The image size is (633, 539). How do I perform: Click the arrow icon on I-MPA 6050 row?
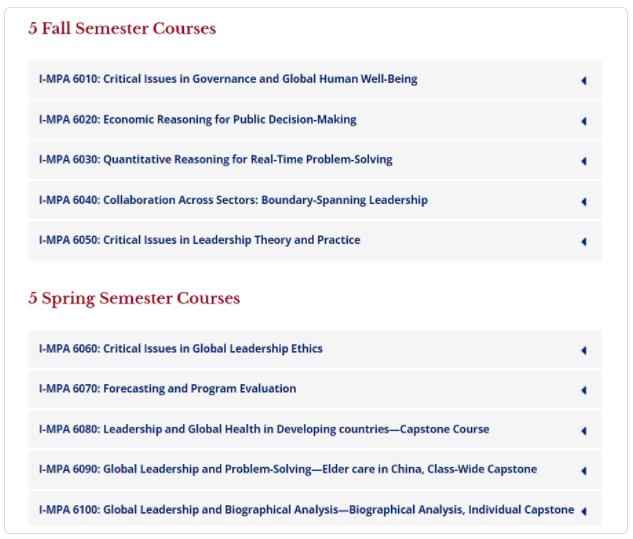tap(583, 241)
